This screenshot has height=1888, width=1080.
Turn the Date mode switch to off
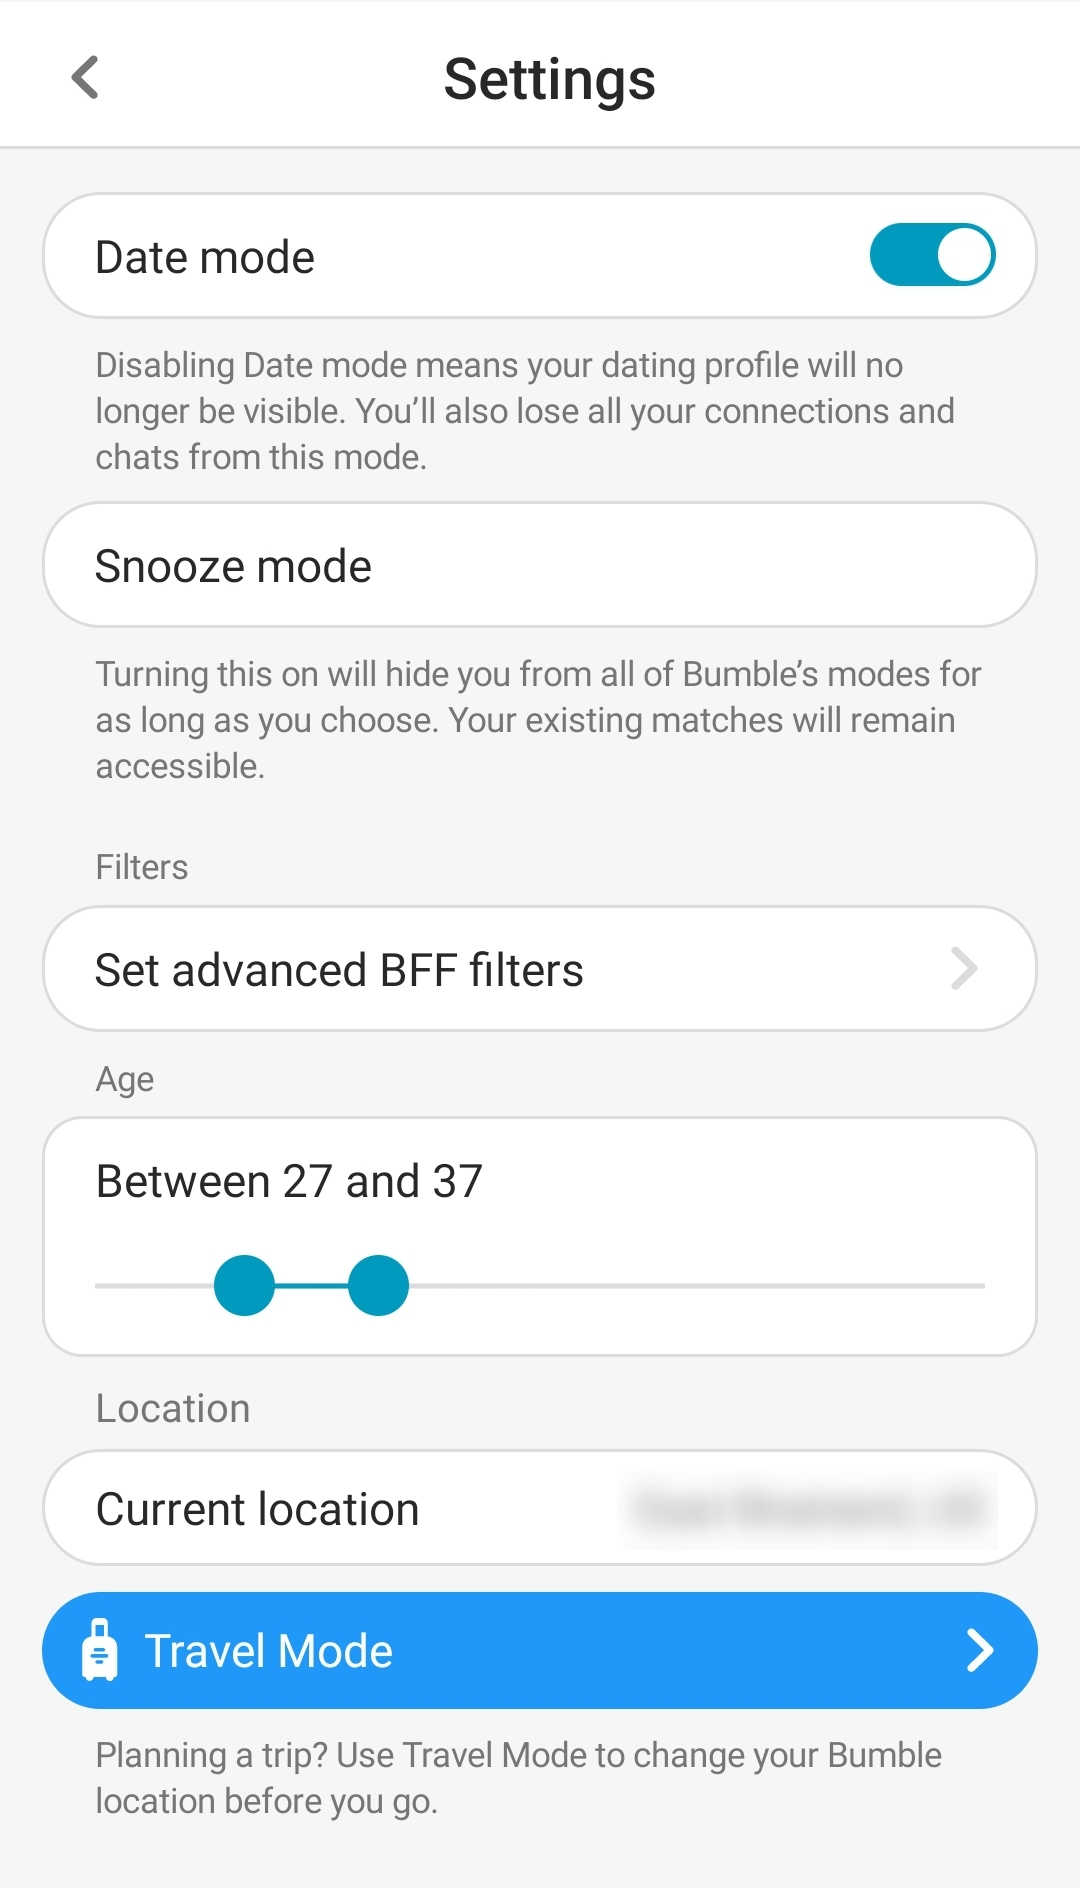tap(932, 255)
